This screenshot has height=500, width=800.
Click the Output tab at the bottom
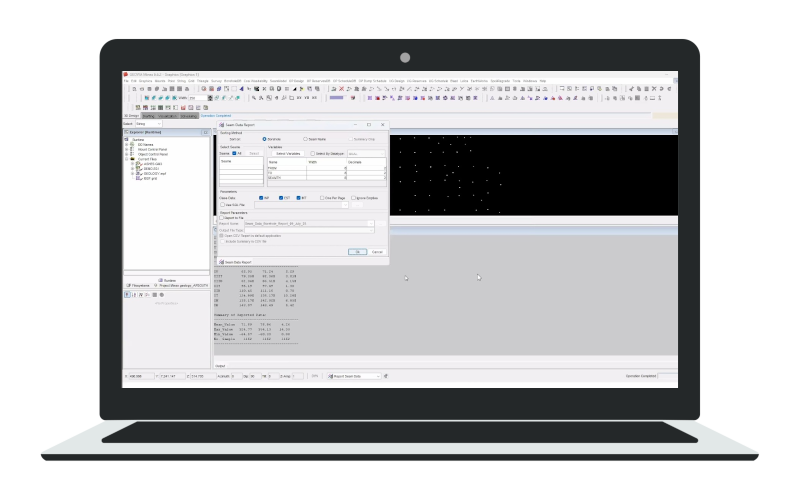click(x=220, y=366)
